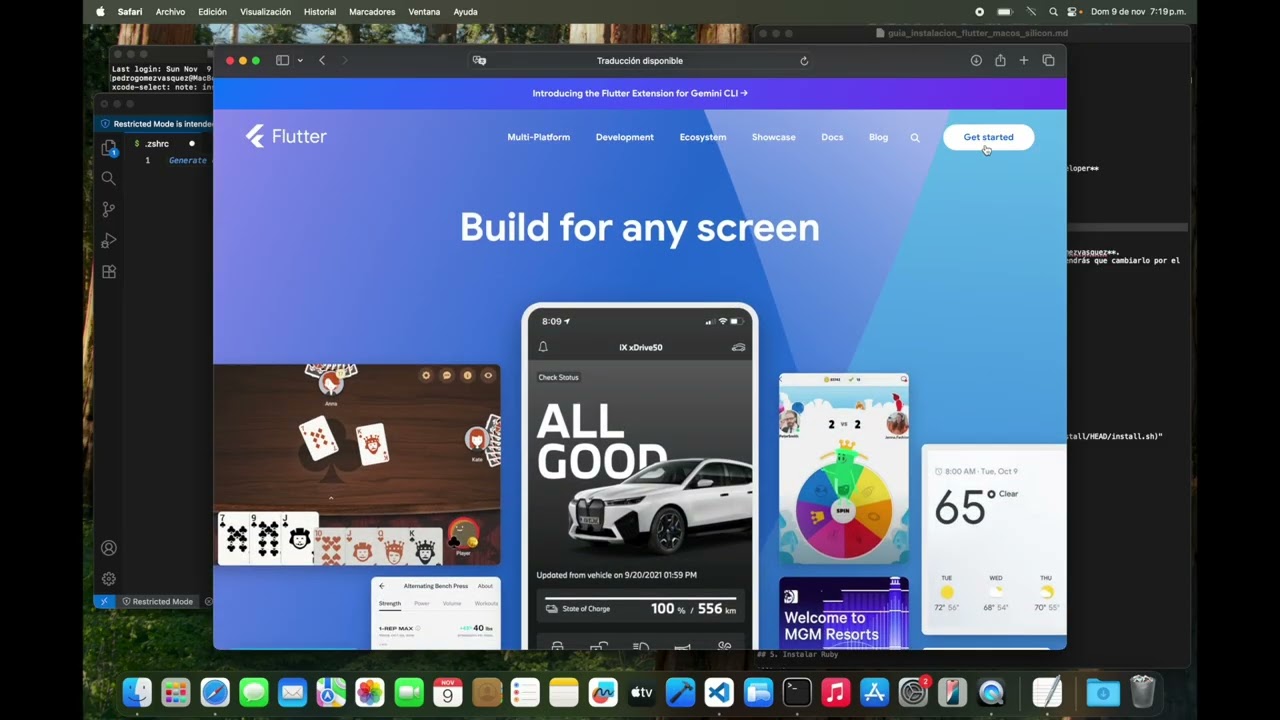The width and height of the screenshot is (1280, 720).
Task: Click the Flutter logo
Action: 286,137
